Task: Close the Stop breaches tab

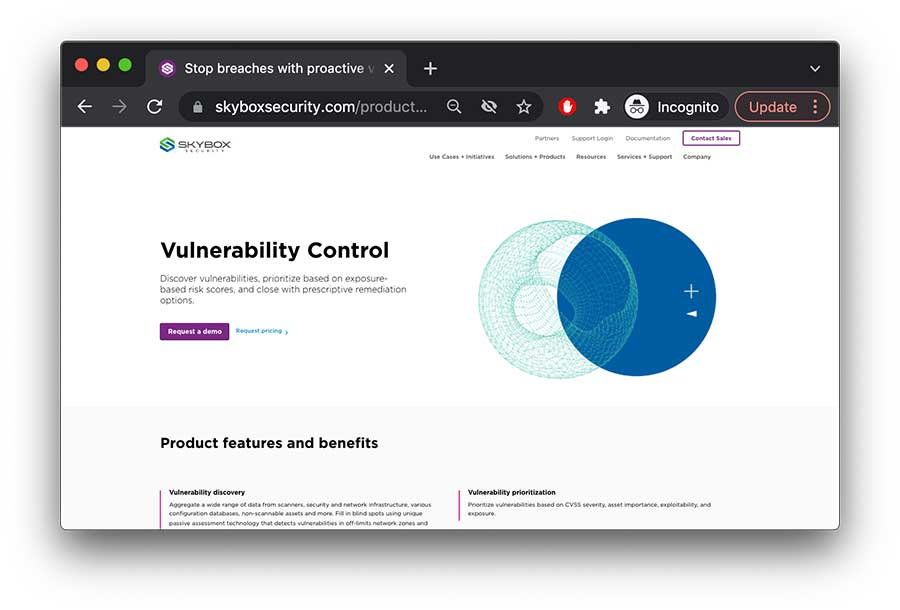Action: click(389, 69)
